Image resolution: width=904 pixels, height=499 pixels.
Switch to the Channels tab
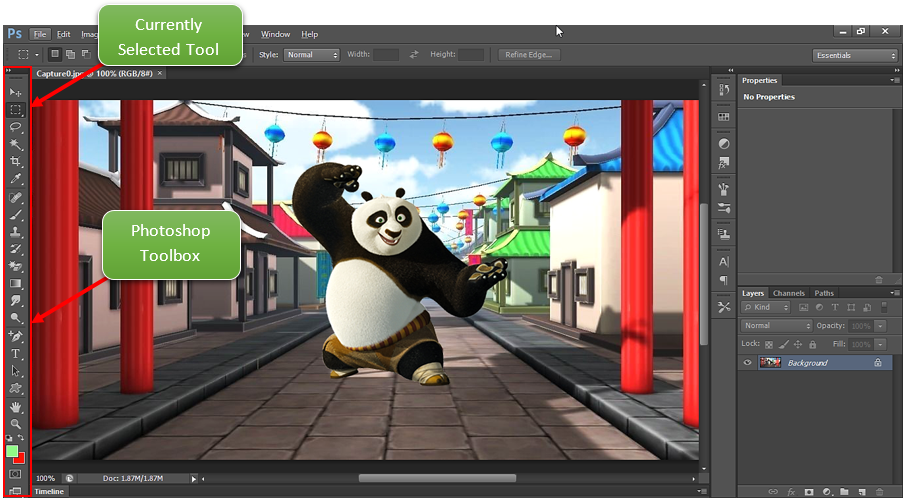coord(789,293)
